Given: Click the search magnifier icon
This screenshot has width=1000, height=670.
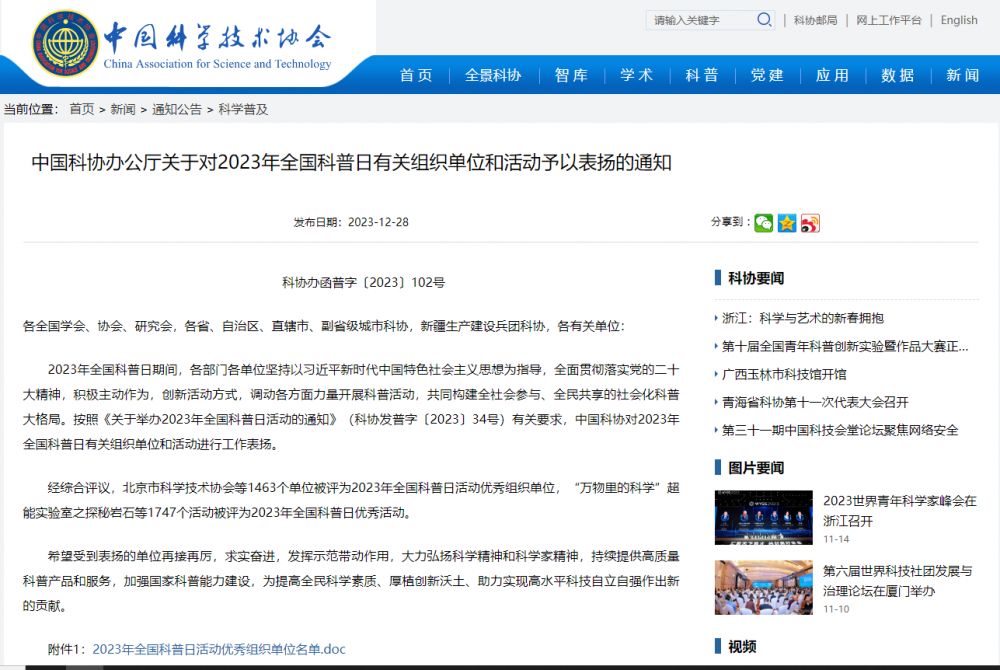Looking at the screenshot, I should (x=764, y=20).
